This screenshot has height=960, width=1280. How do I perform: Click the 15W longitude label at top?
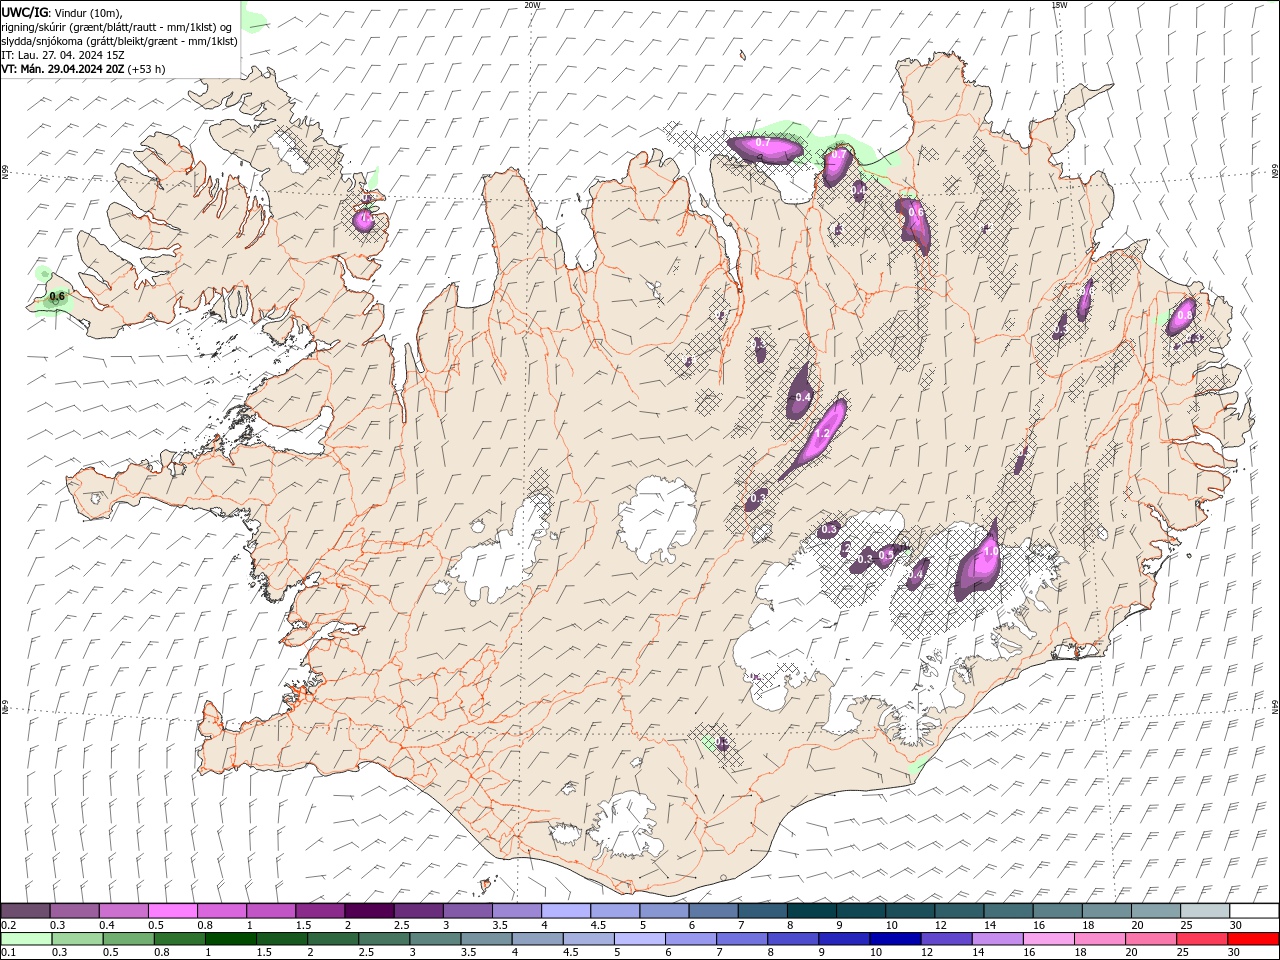click(1059, 5)
